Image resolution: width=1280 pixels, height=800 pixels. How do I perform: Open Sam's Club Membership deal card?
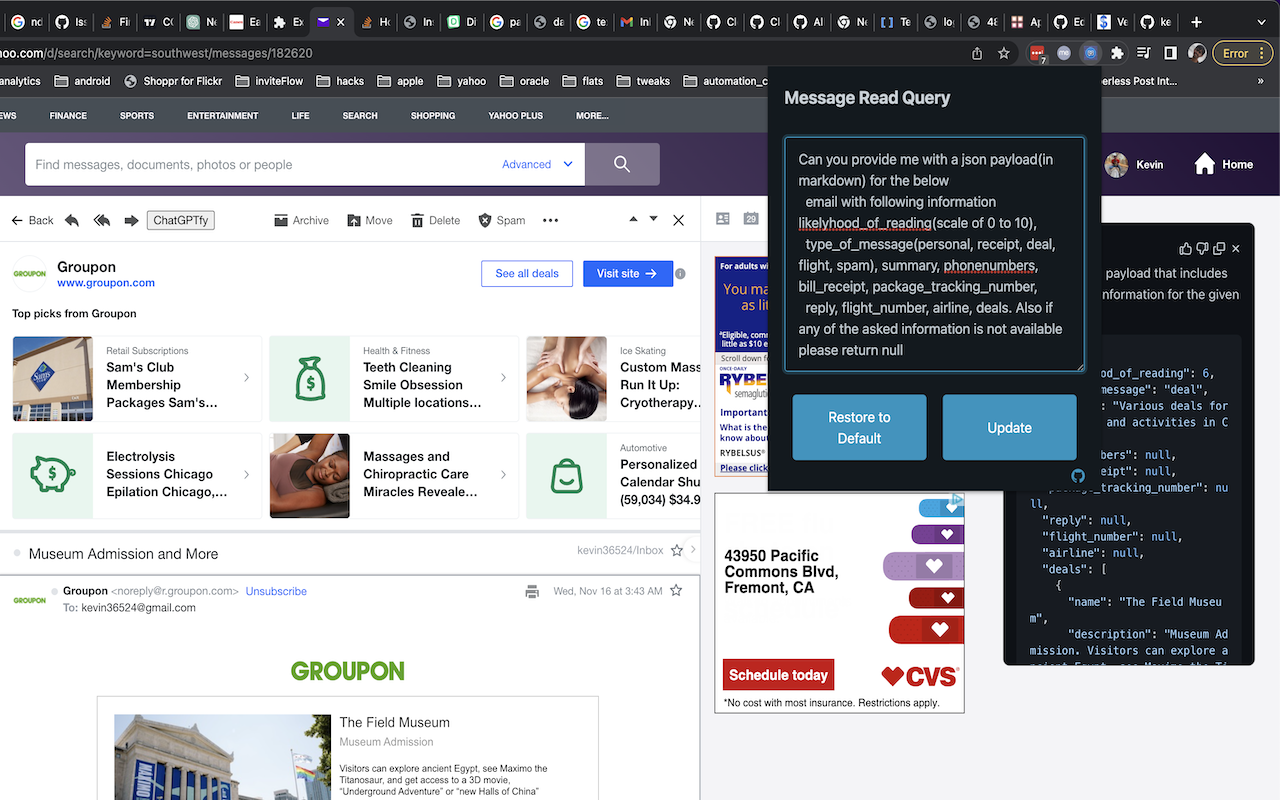[x=137, y=377]
